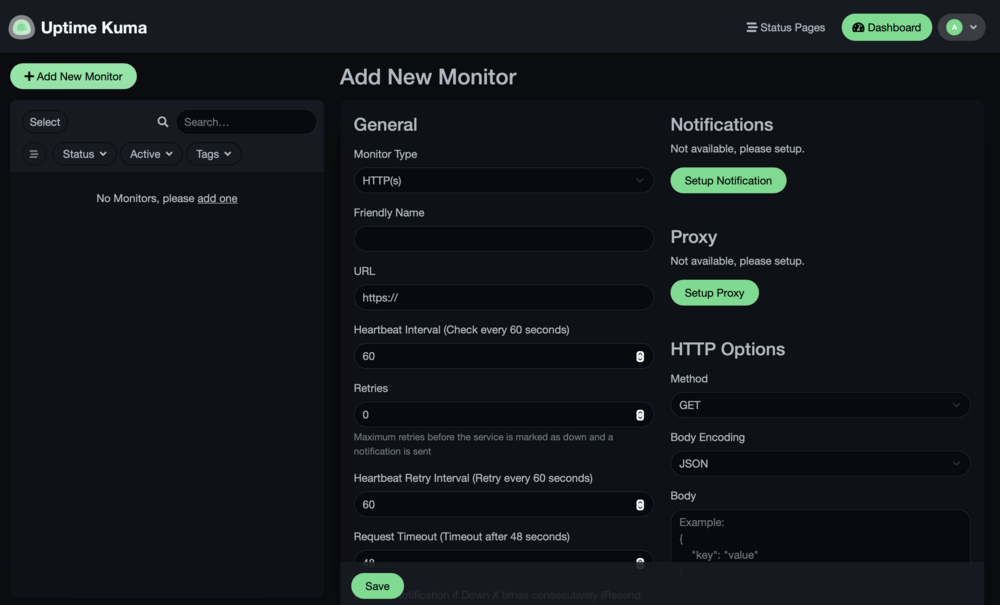The image size is (1000, 605).
Task: Click the search magnifier icon
Action: pyautogui.click(x=163, y=122)
